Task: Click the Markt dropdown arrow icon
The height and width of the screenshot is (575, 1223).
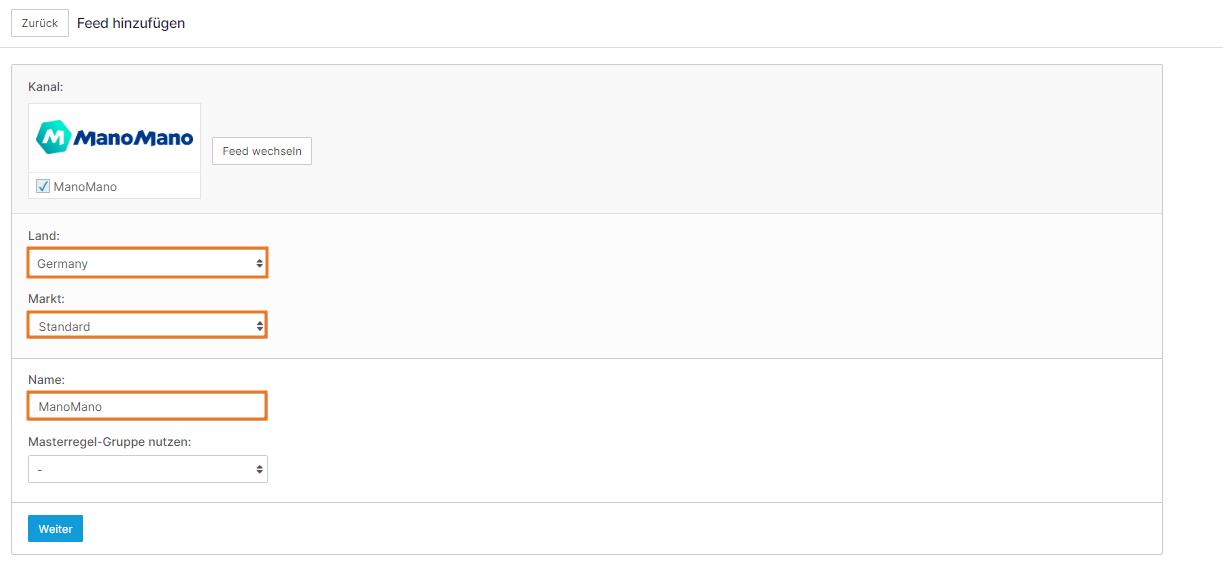Action: click(x=259, y=326)
